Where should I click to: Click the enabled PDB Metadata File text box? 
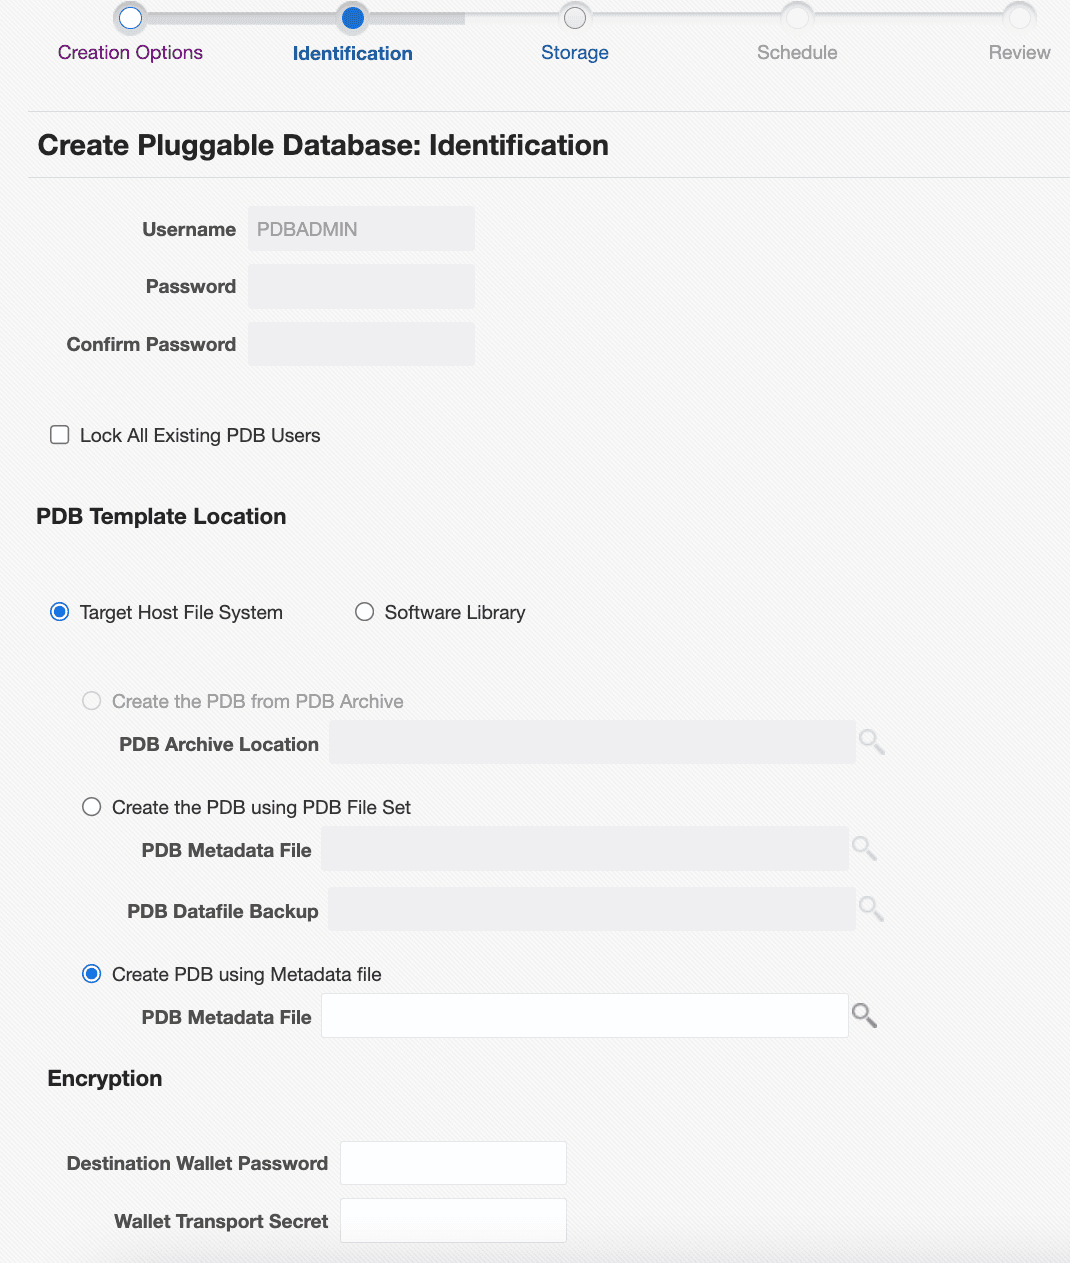(584, 1016)
